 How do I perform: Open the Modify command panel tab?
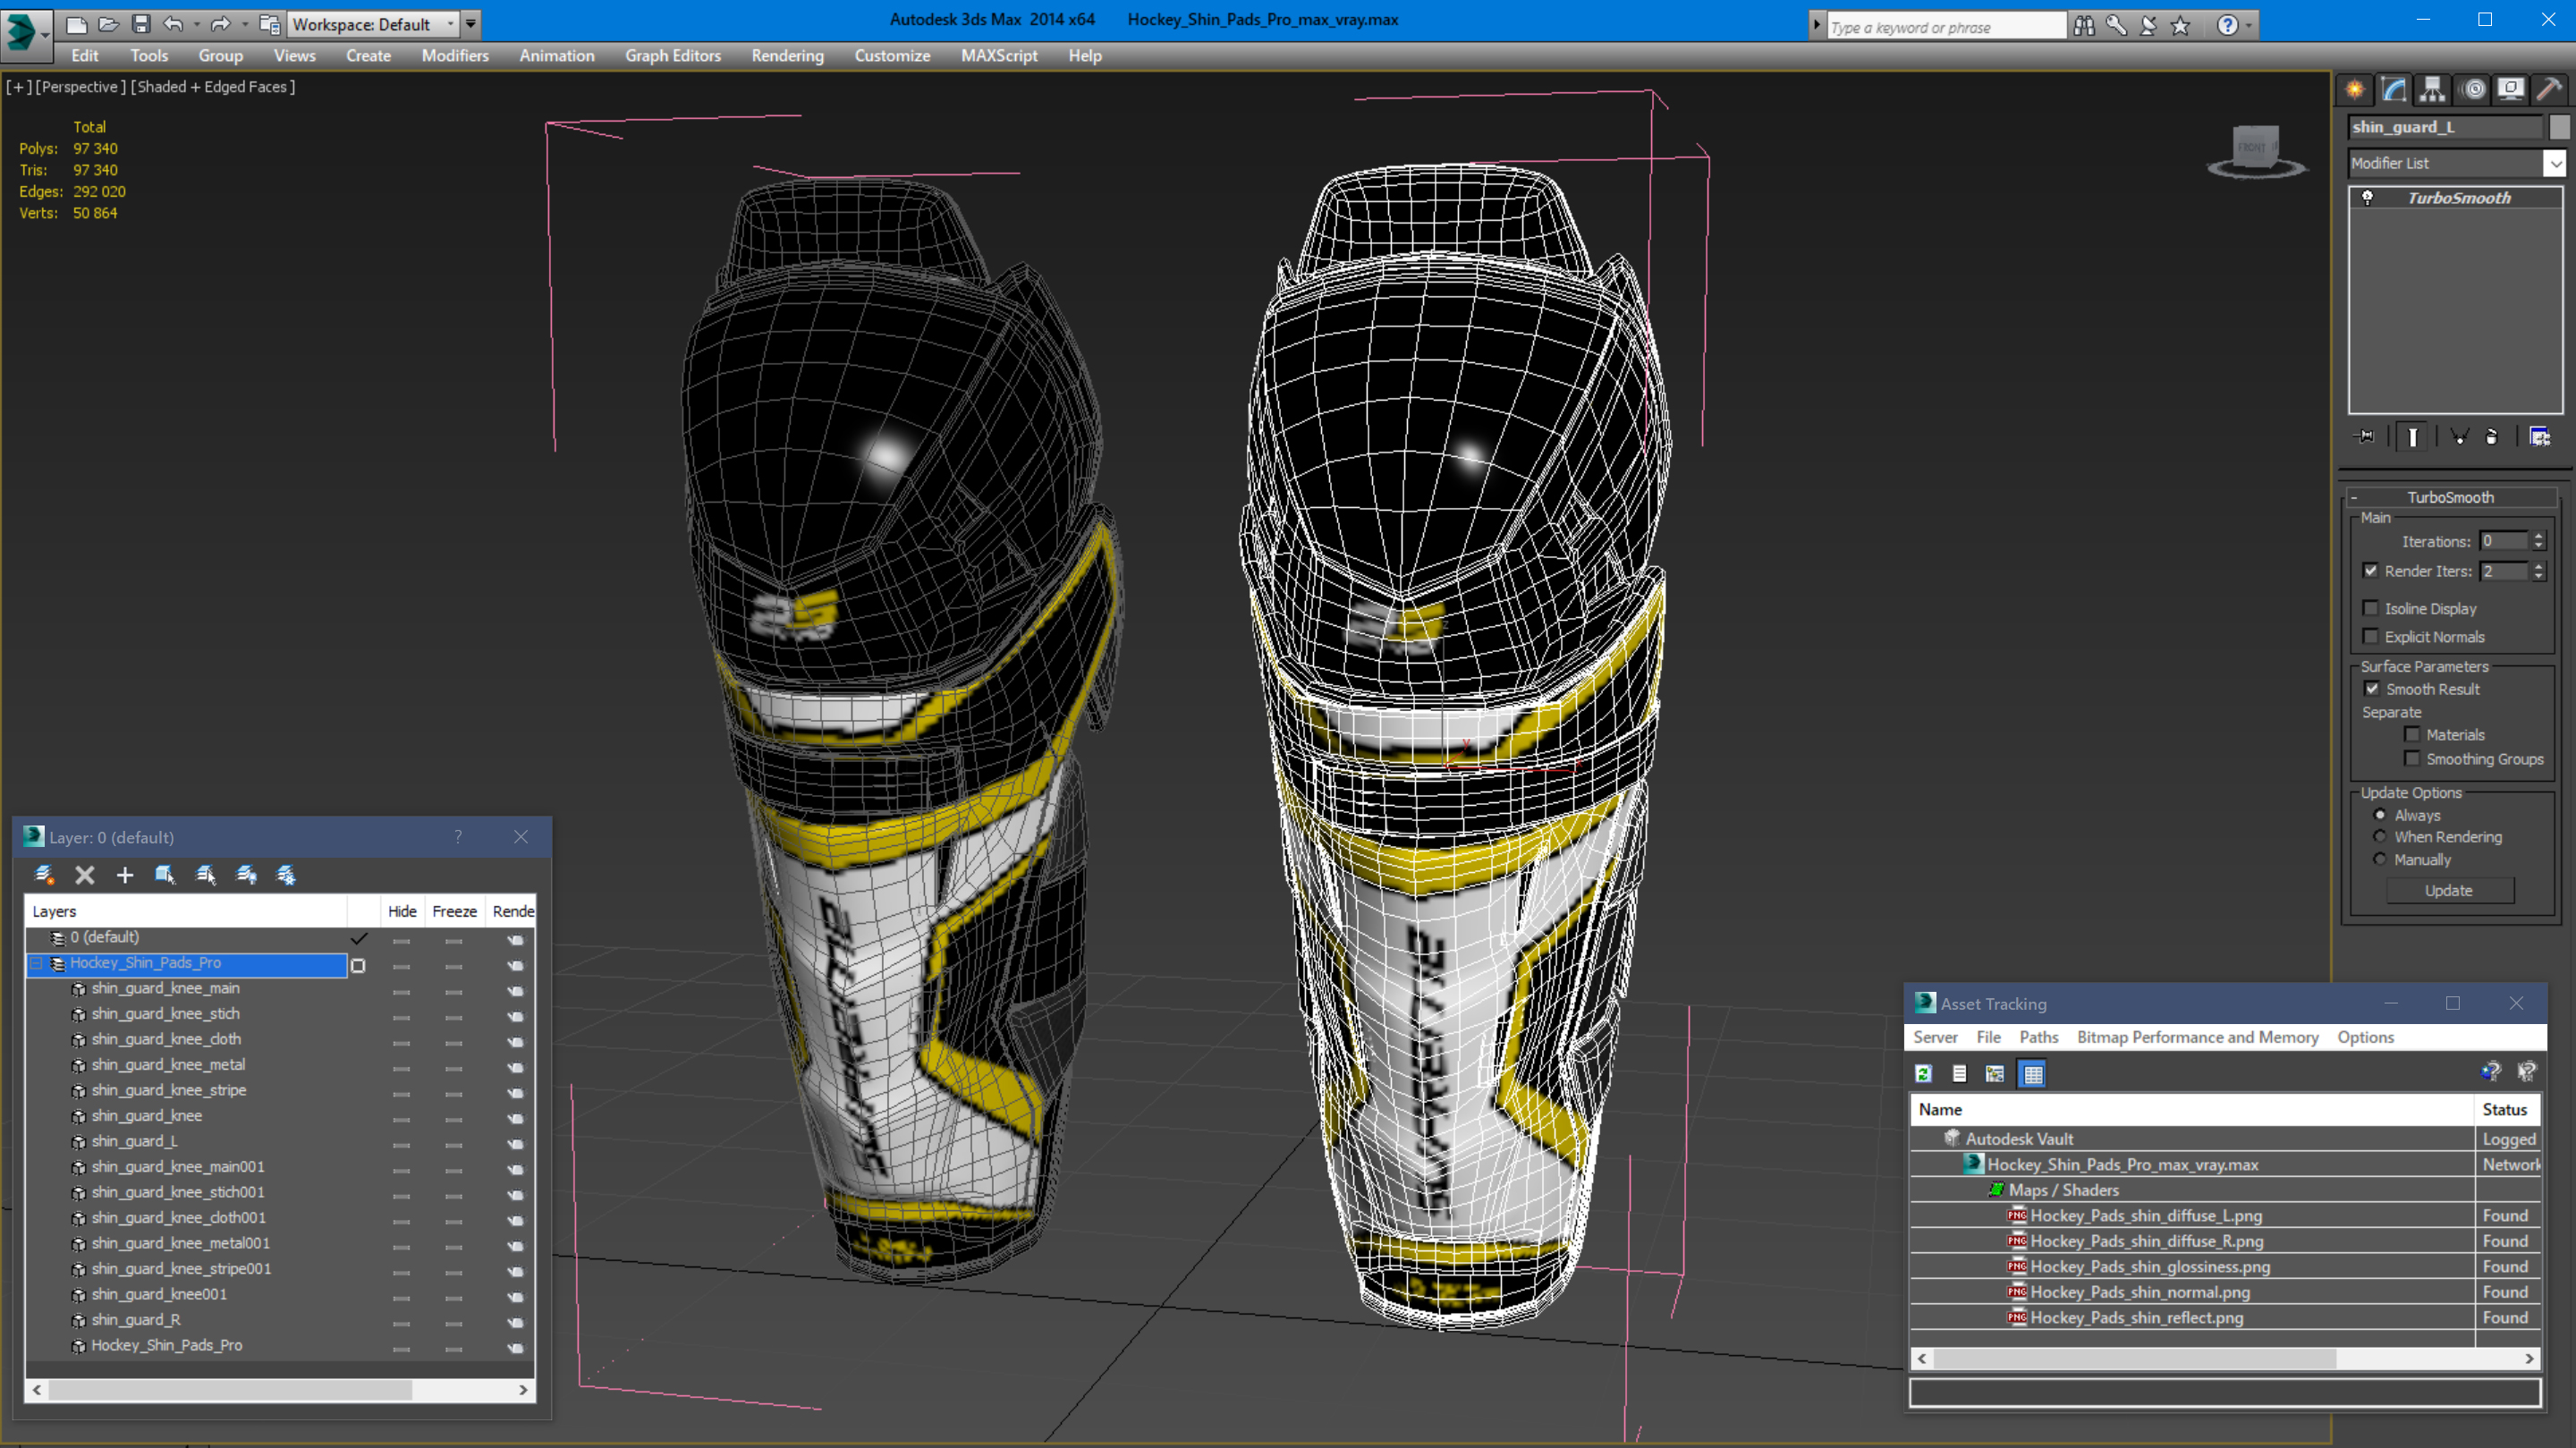point(2393,90)
